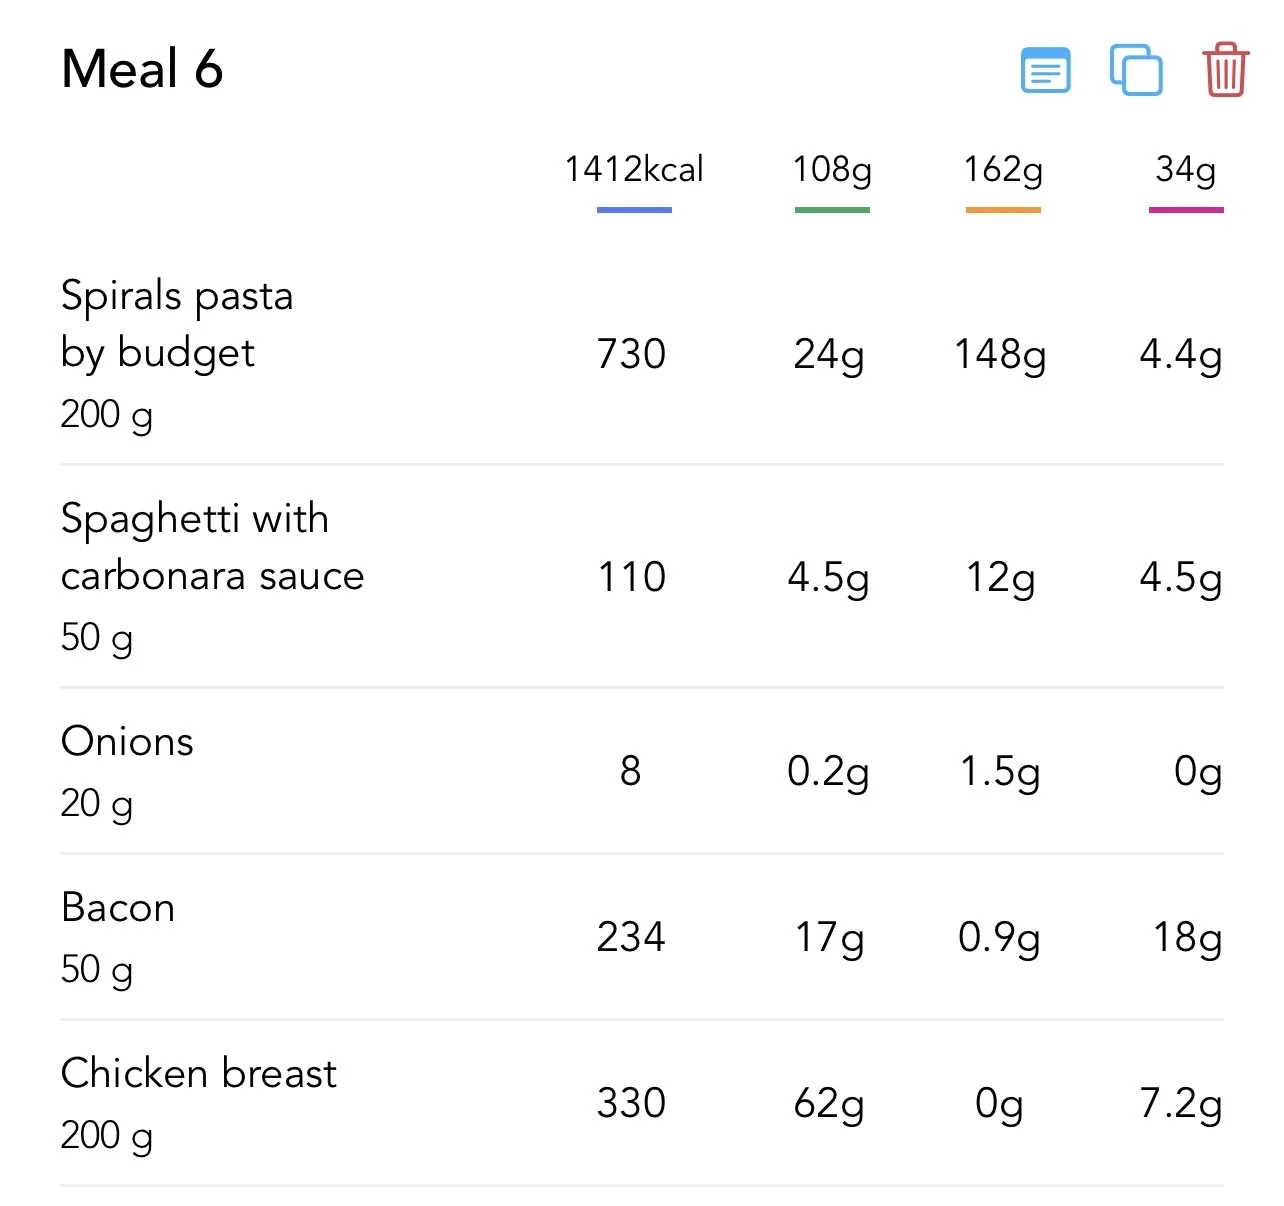1284x1206 pixels.
Task: Click the magenta fat color bar
Action: point(1186,210)
